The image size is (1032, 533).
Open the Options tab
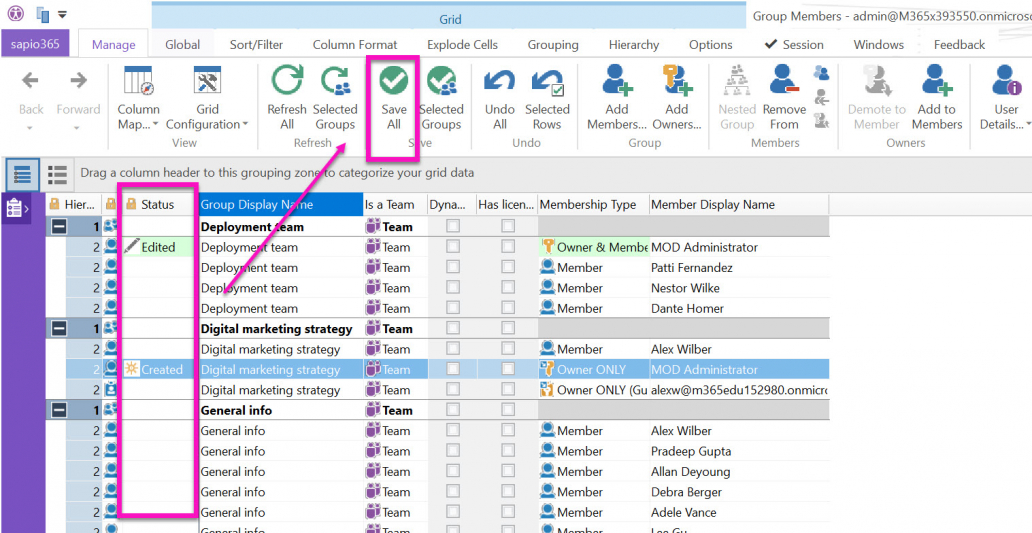coord(711,45)
